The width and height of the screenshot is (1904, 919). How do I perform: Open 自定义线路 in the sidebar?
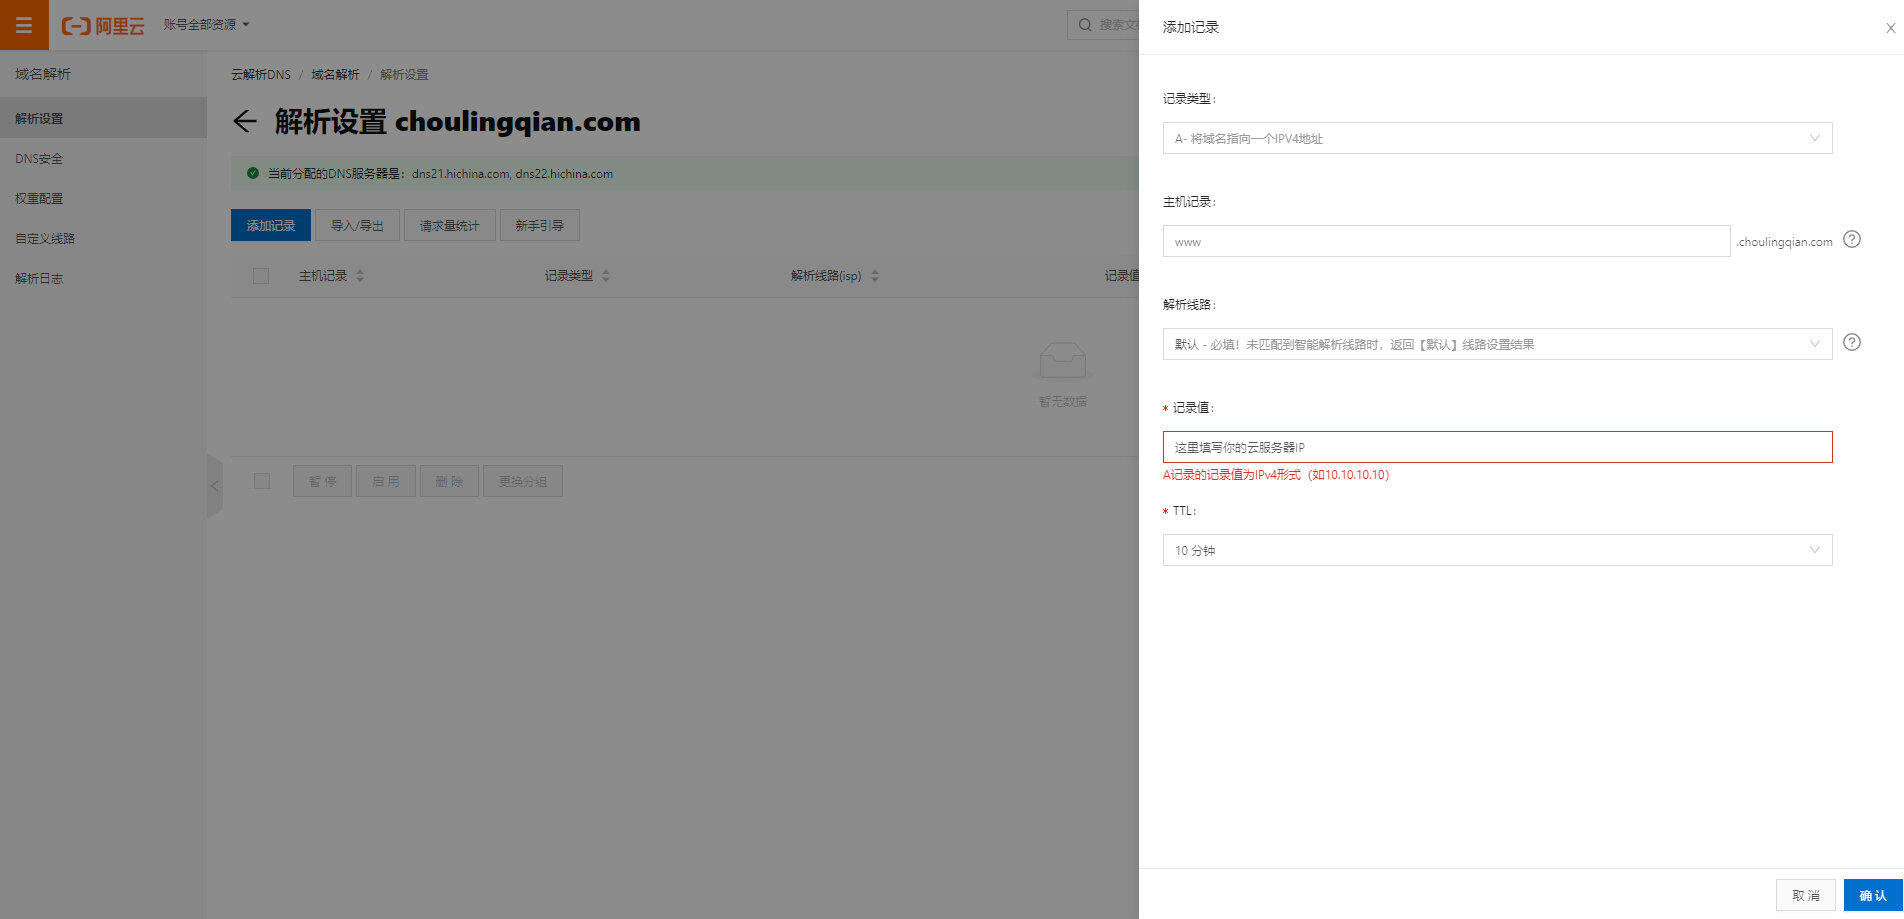[x=103, y=238]
